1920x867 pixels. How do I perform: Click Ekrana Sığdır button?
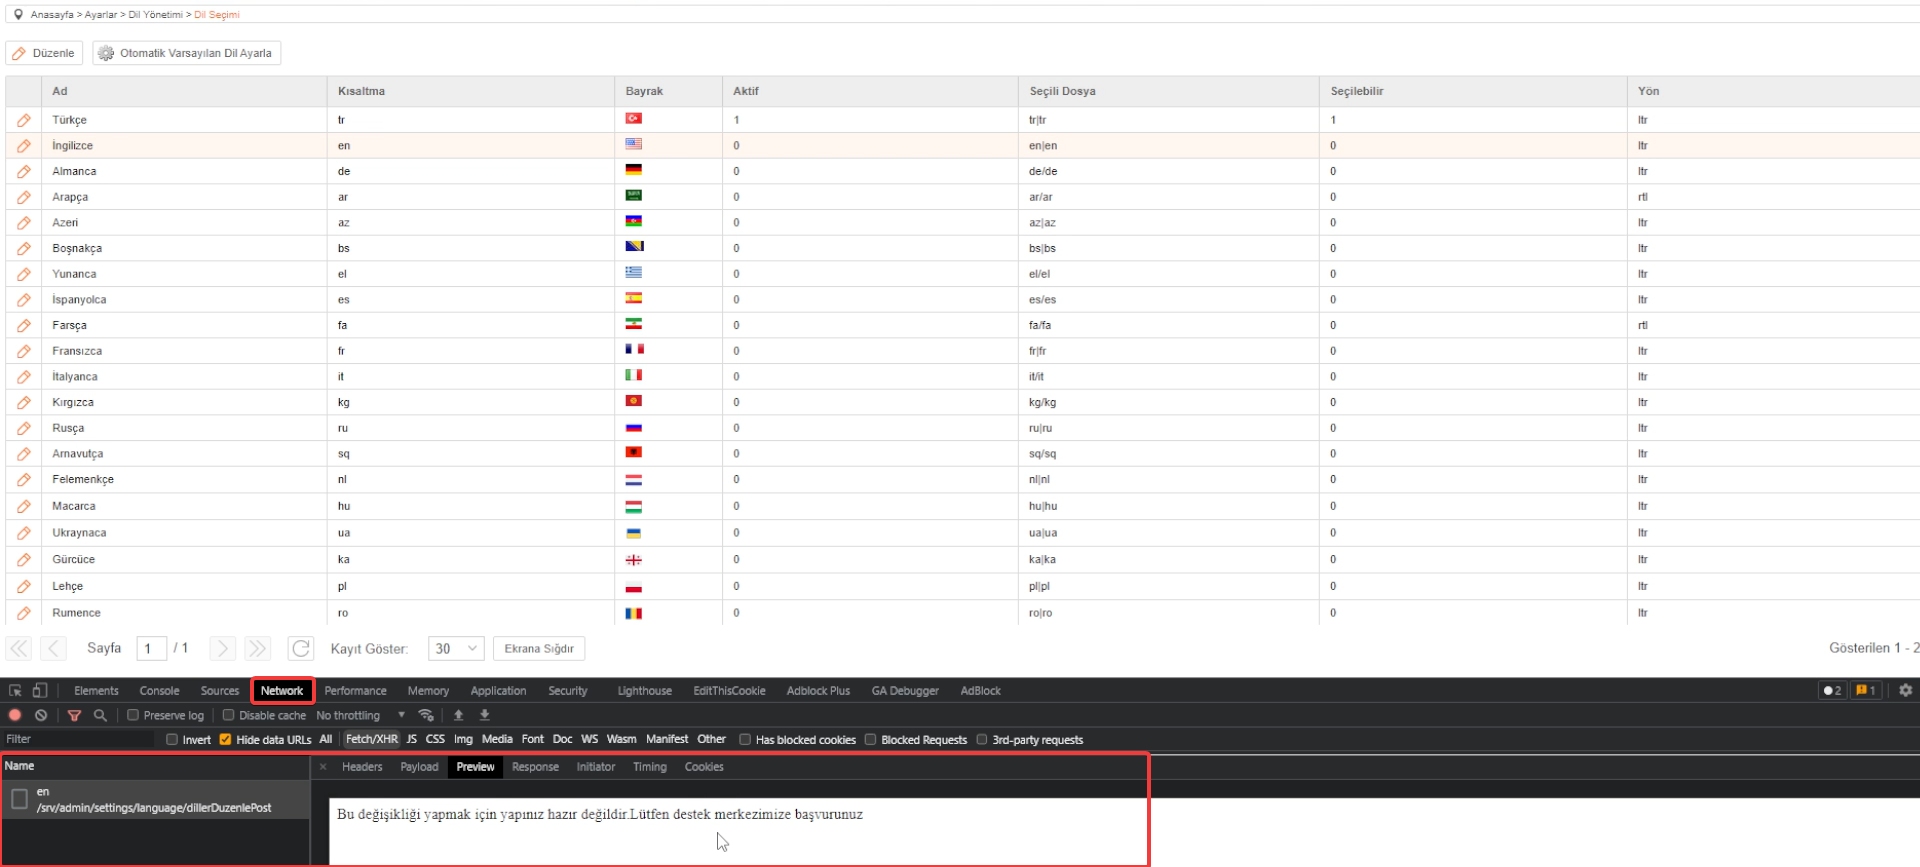coord(539,649)
